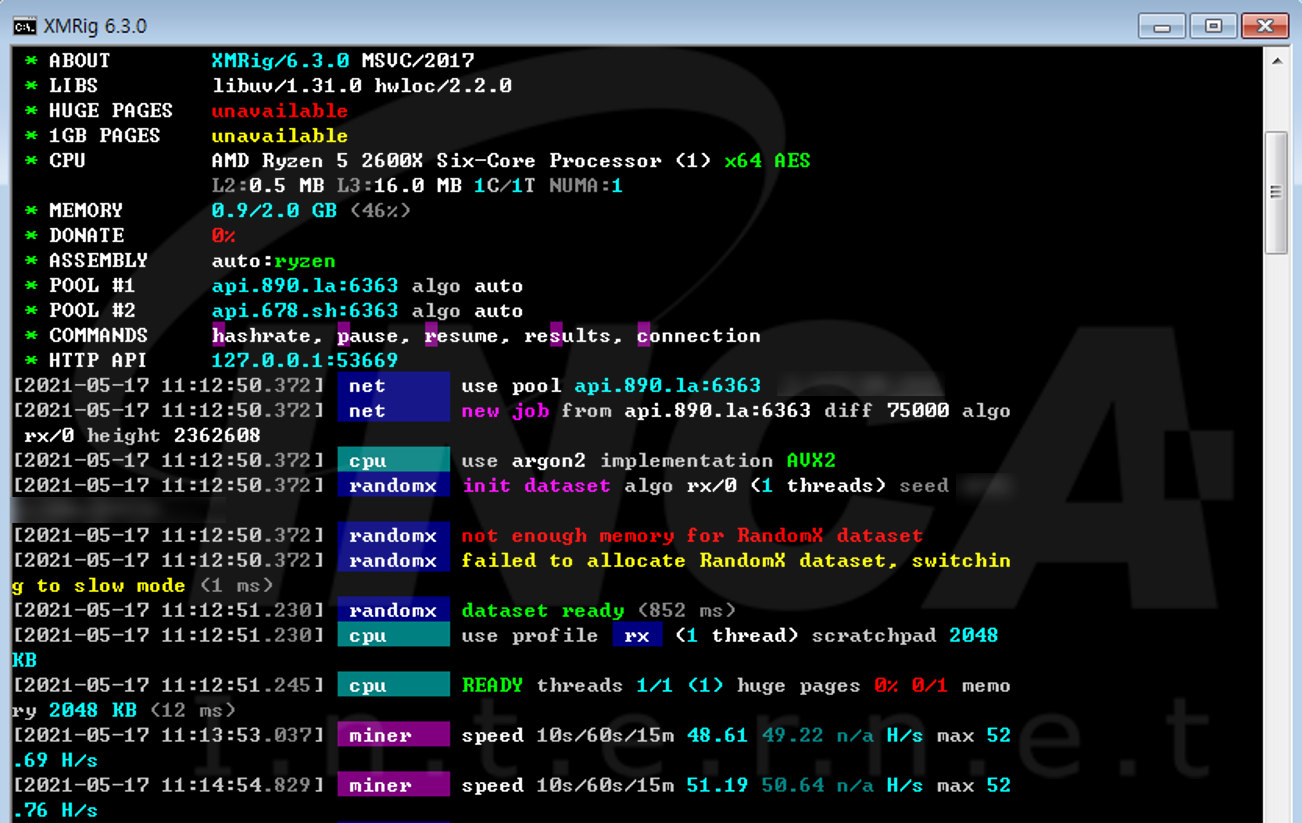Click 'AMD Ryzen 5 2600X Six-Core Processor' text
Screen dimensions: 1302x823
click(x=436, y=161)
